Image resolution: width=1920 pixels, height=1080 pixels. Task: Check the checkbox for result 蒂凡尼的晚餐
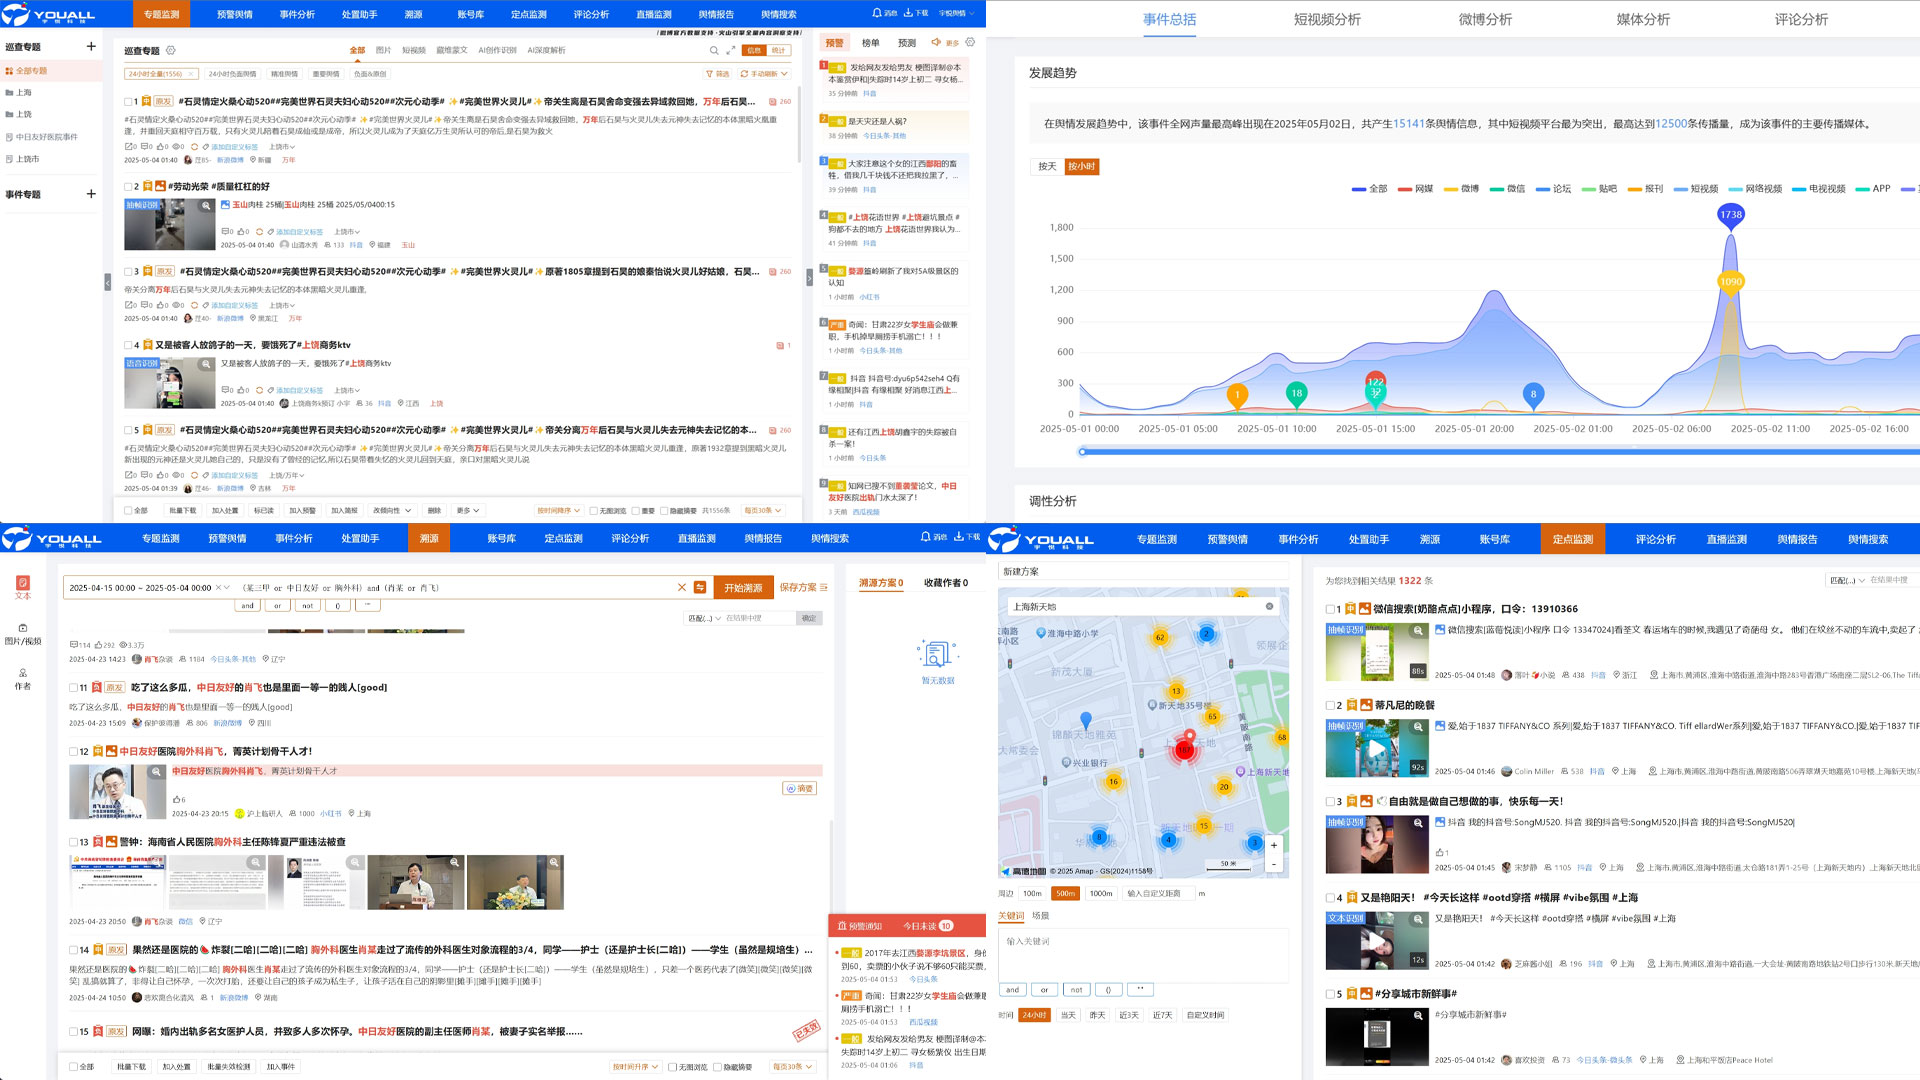[x=1330, y=705]
